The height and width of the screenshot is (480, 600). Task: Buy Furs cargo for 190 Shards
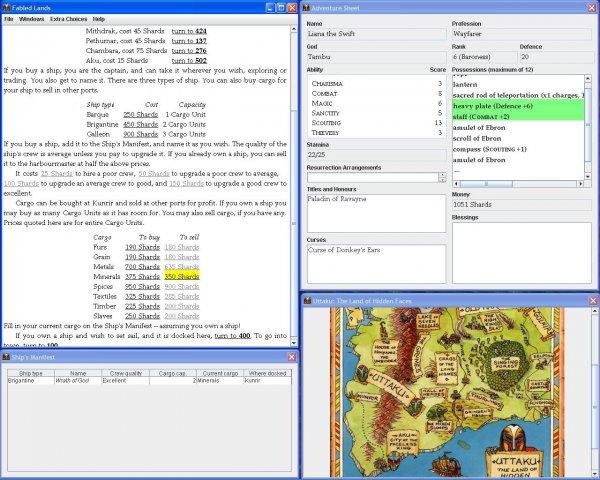(142, 246)
